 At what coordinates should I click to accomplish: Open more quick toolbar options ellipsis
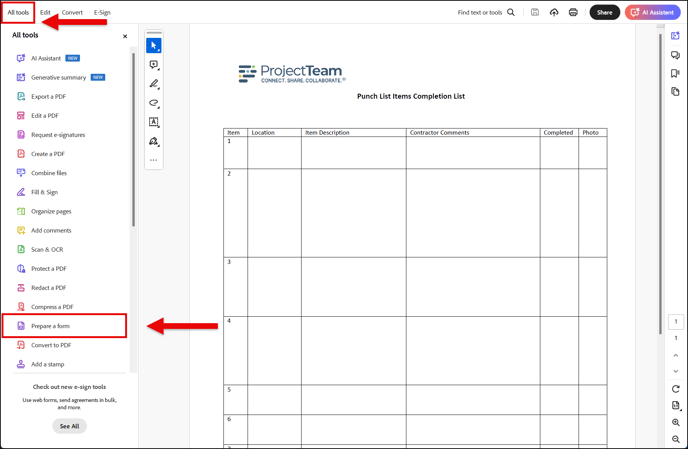(x=154, y=160)
